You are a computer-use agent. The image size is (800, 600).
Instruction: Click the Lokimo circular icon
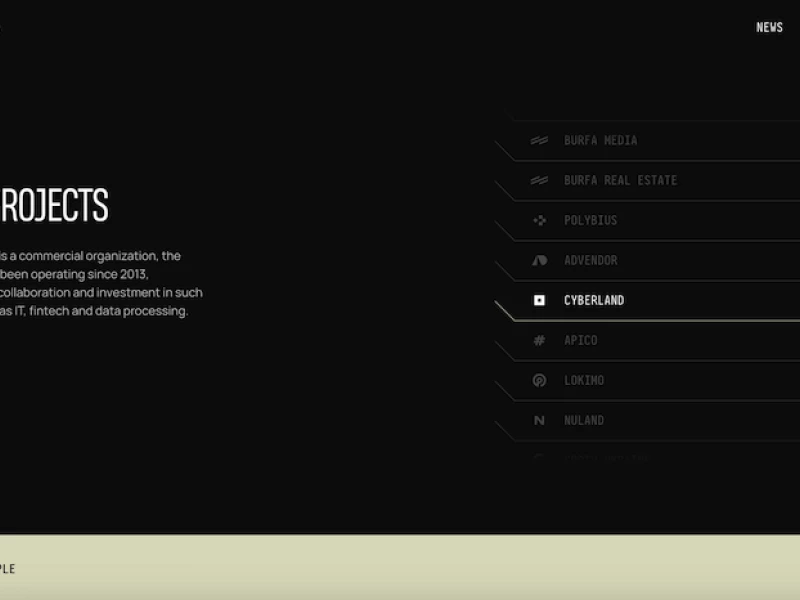point(539,380)
